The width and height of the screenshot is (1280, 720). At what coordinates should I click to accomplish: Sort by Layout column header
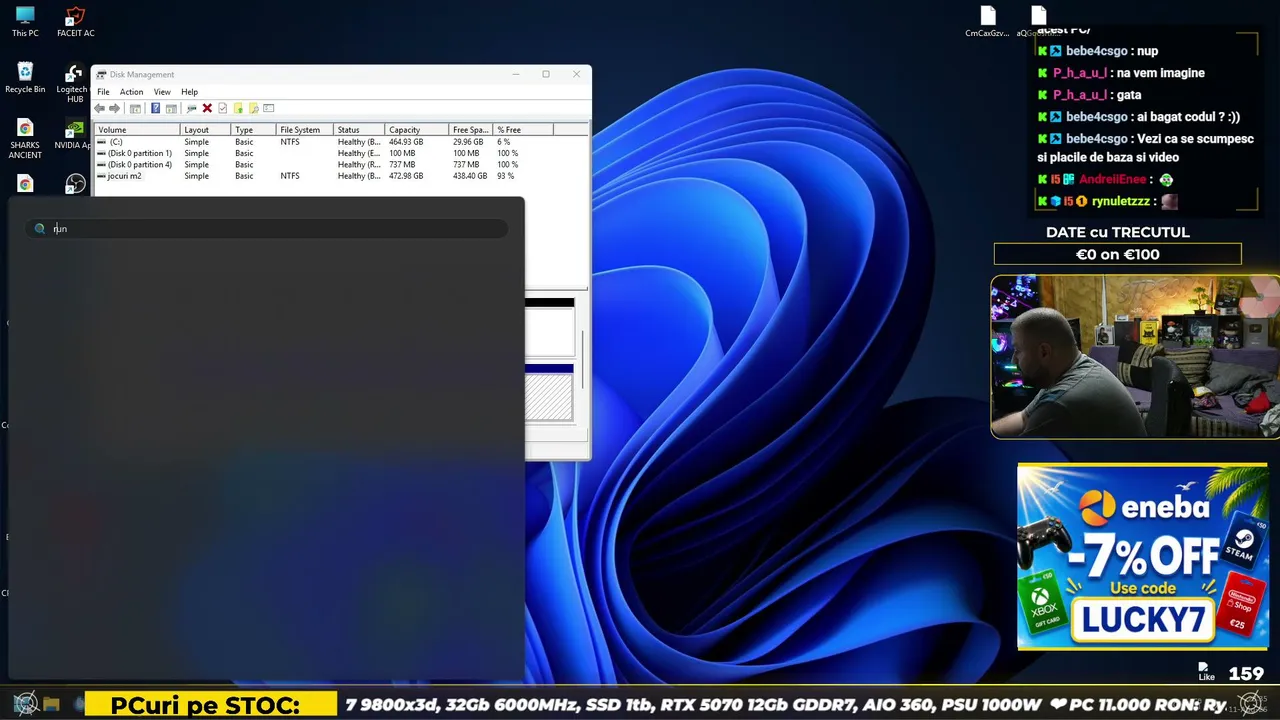click(x=205, y=130)
